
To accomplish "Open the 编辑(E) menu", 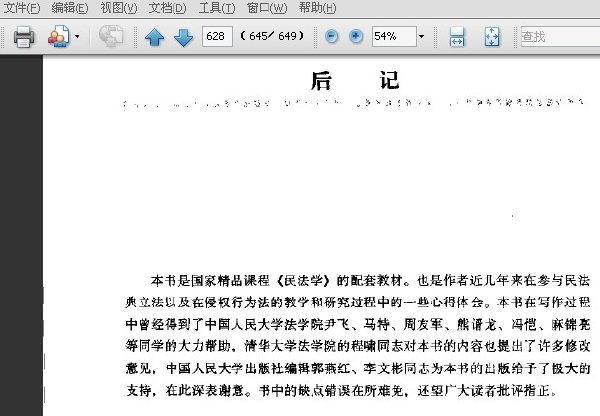I will click(70, 8).
